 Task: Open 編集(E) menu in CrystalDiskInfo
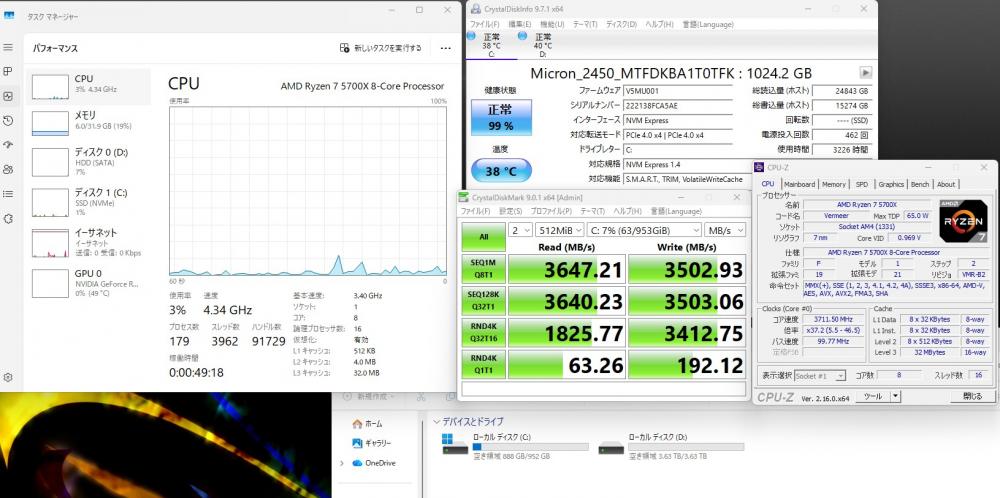coord(518,24)
